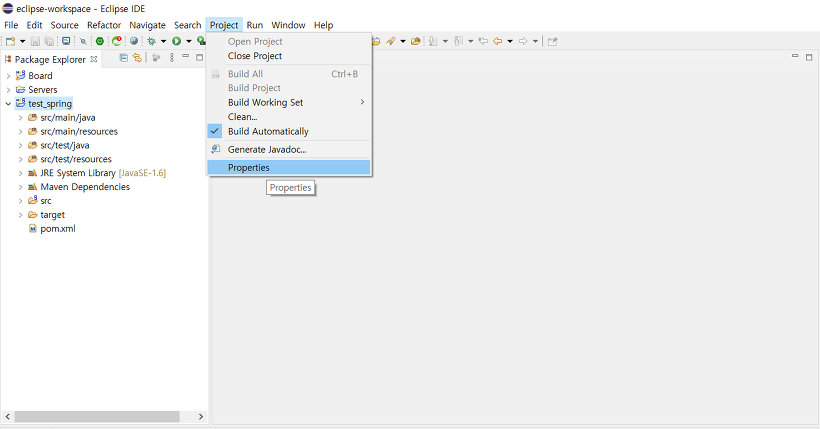Open the Run dropdown arrow
This screenshot has height=429, width=820.
click(x=189, y=41)
